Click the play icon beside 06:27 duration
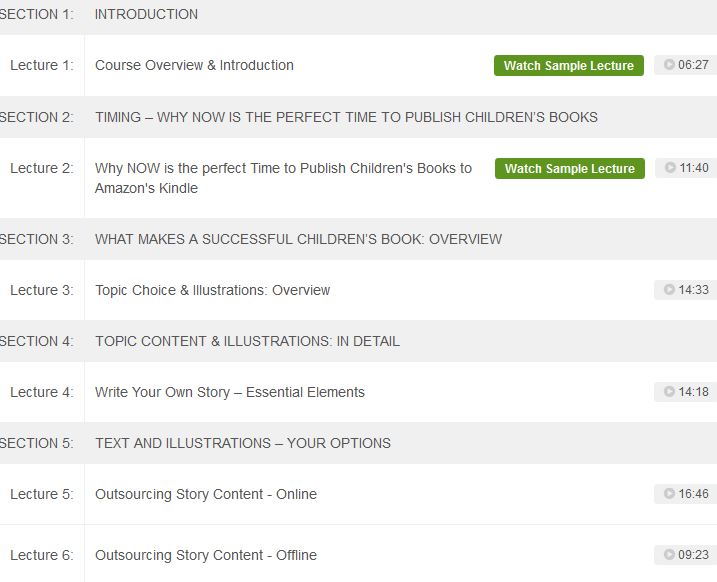 click(669, 64)
